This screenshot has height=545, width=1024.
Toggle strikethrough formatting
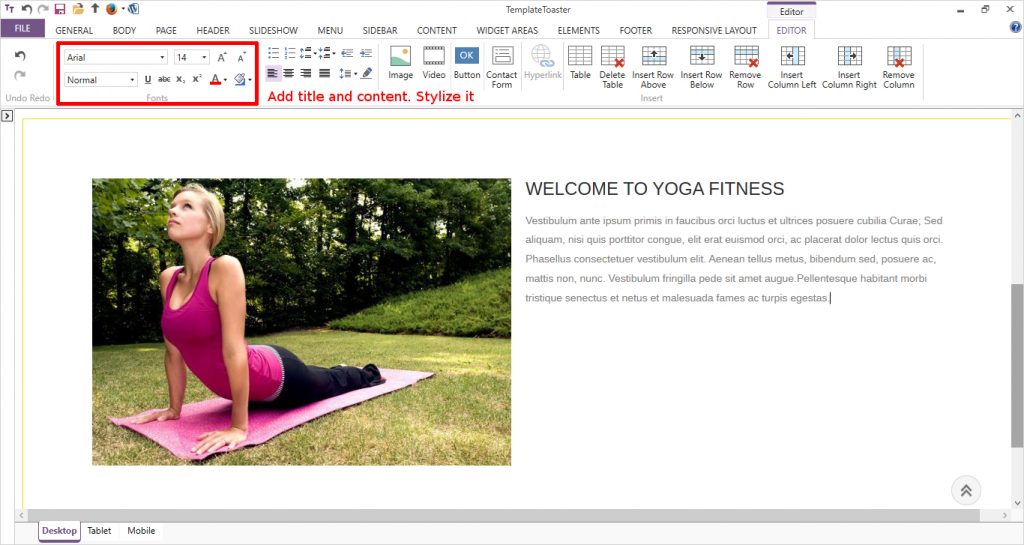pyautogui.click(x=164, y=80)
